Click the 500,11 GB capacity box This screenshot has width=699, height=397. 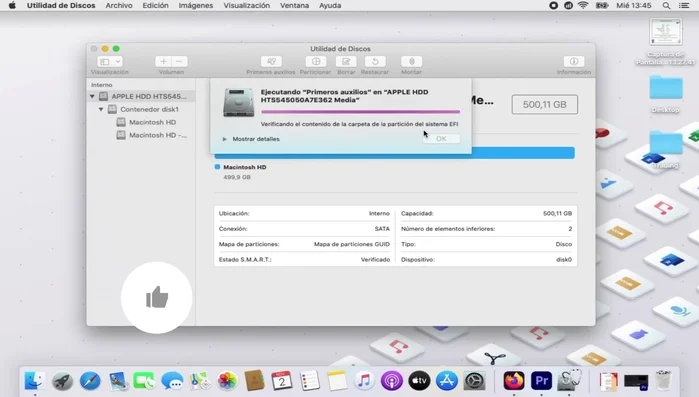[x=545, y=104]
